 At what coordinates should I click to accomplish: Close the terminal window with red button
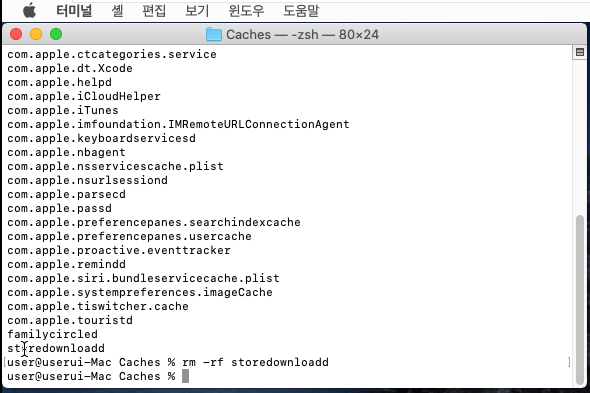pos(16,34)
